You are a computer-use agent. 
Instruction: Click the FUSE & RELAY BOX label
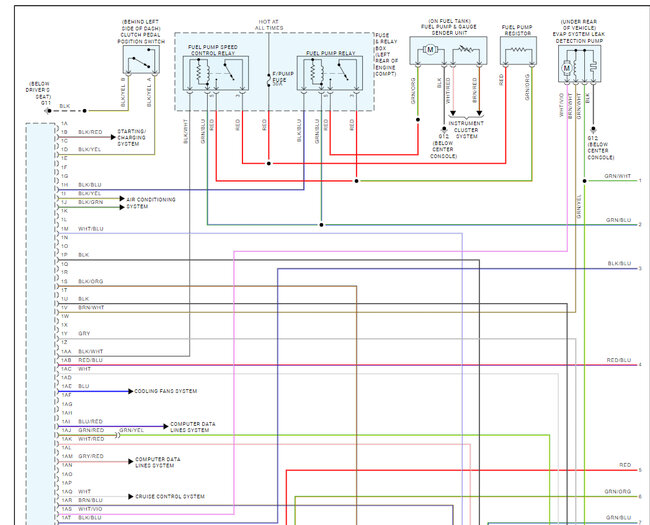click(x=386, y=54)
